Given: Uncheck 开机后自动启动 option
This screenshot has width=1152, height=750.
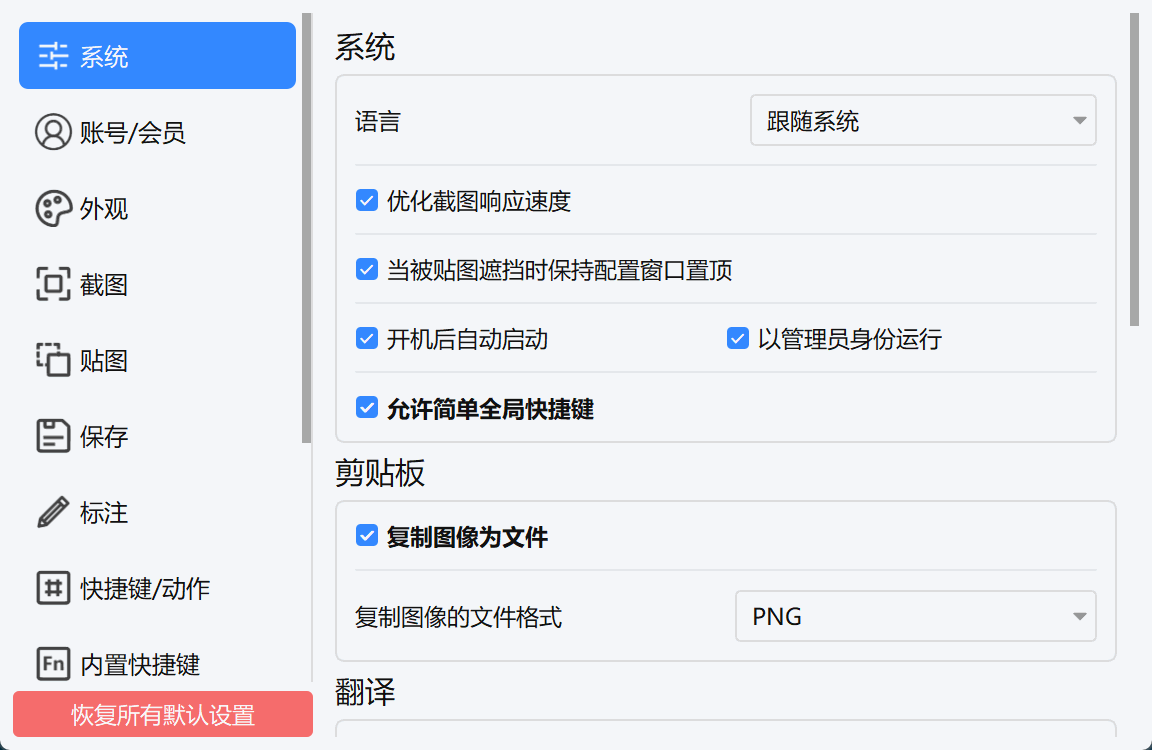Looking at the screenshot, I should [x=367, y=339].
